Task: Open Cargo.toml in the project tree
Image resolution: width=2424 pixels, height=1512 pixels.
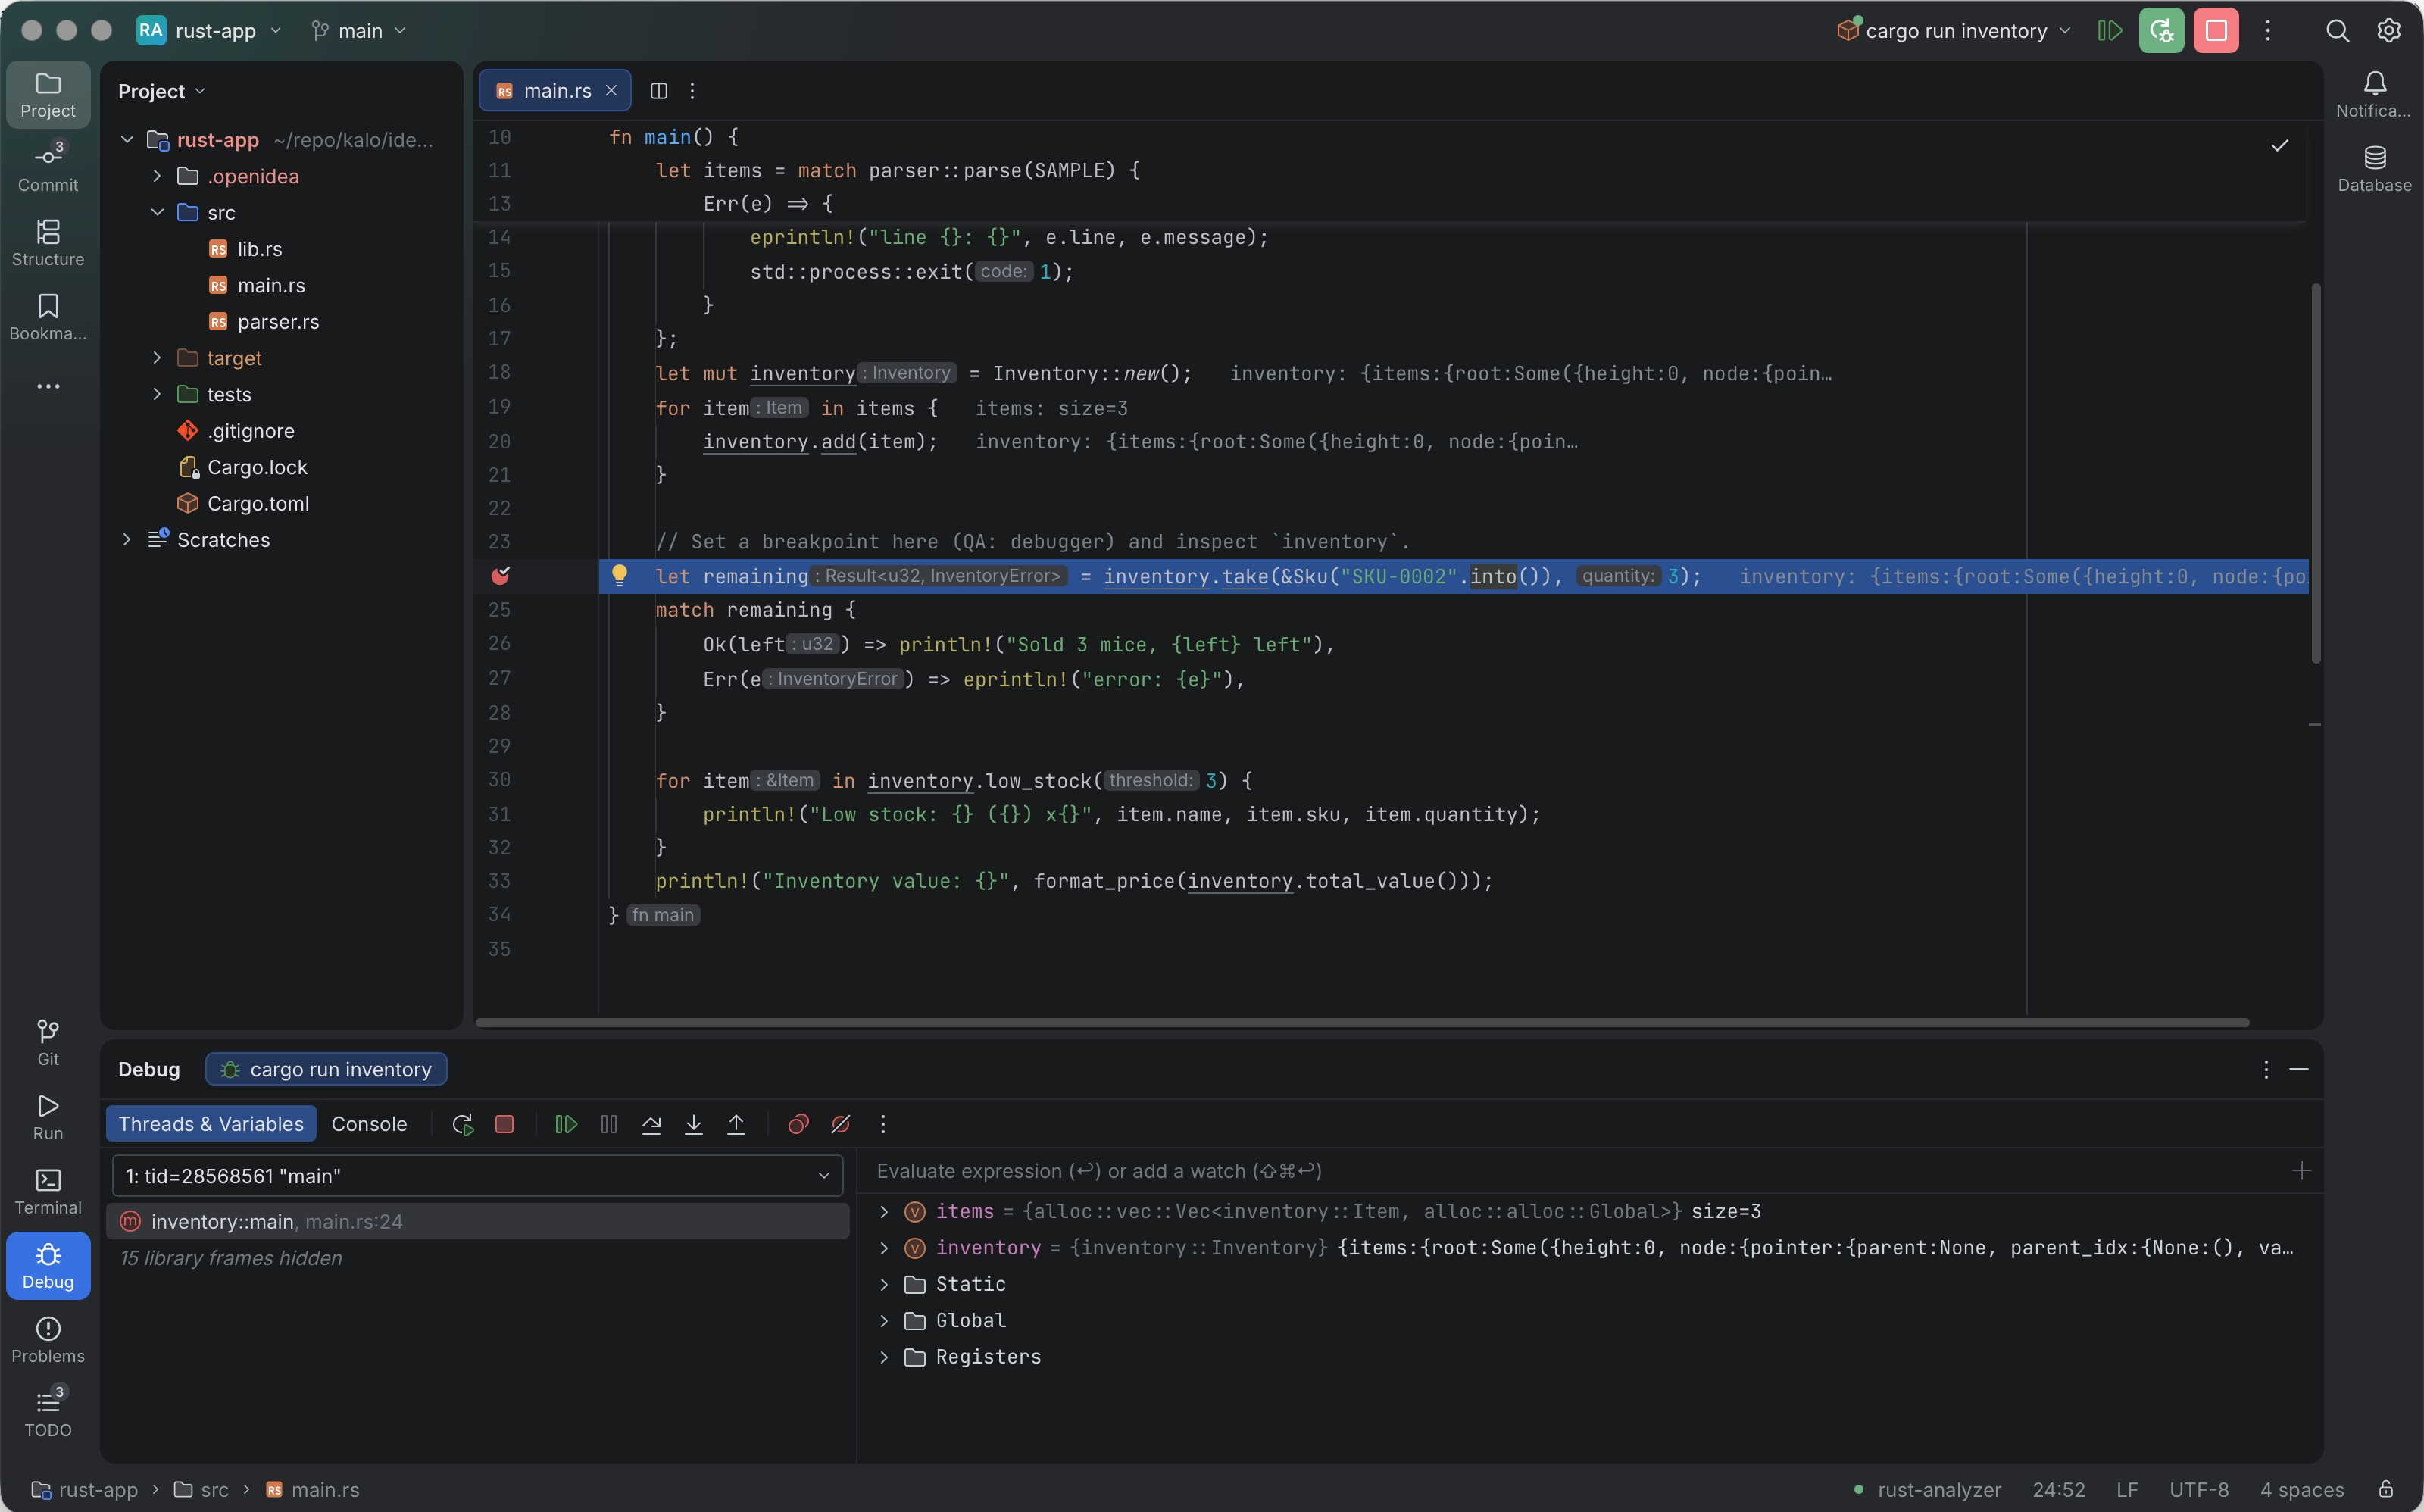Action: click(258, 503)
